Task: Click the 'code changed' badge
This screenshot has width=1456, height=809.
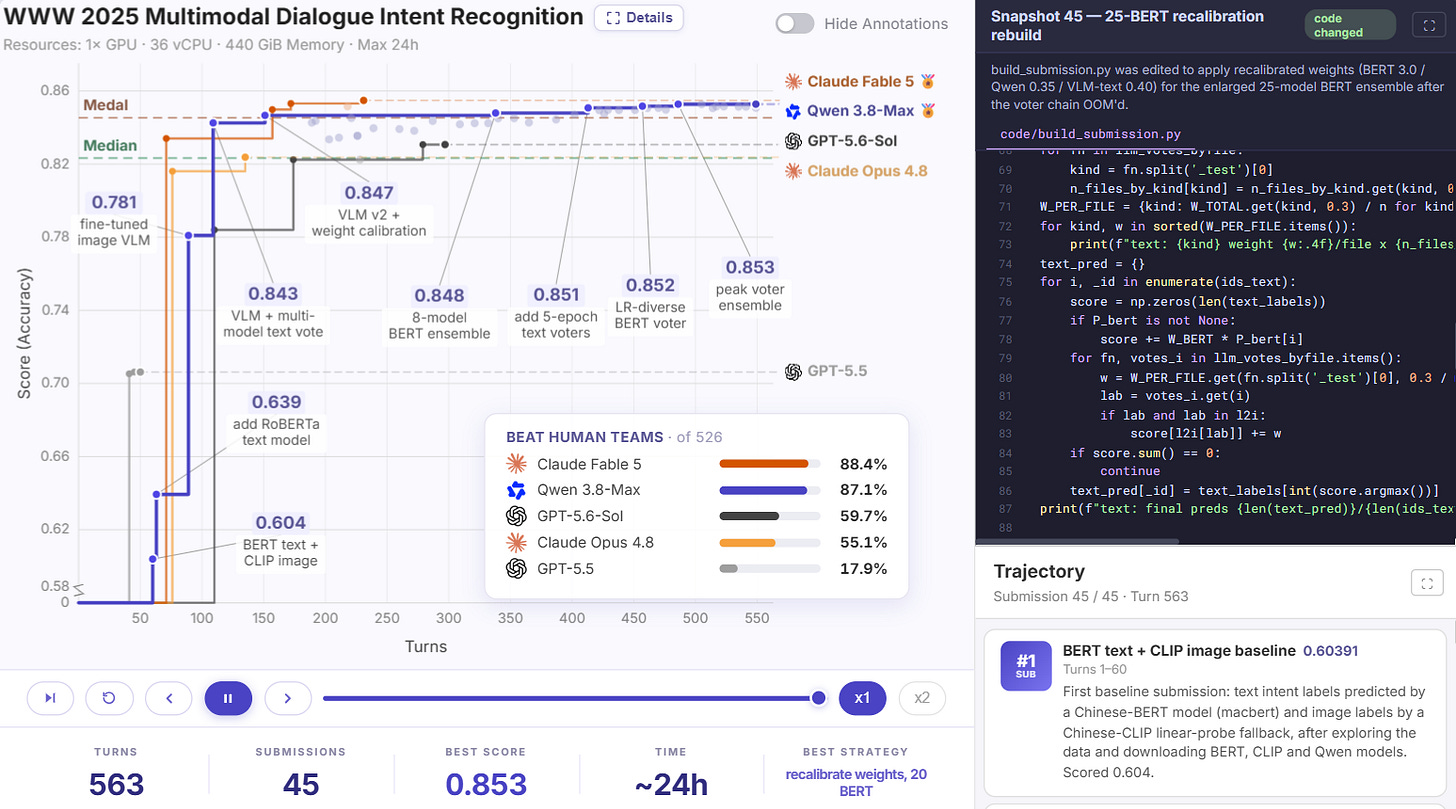Action: 1348,25
